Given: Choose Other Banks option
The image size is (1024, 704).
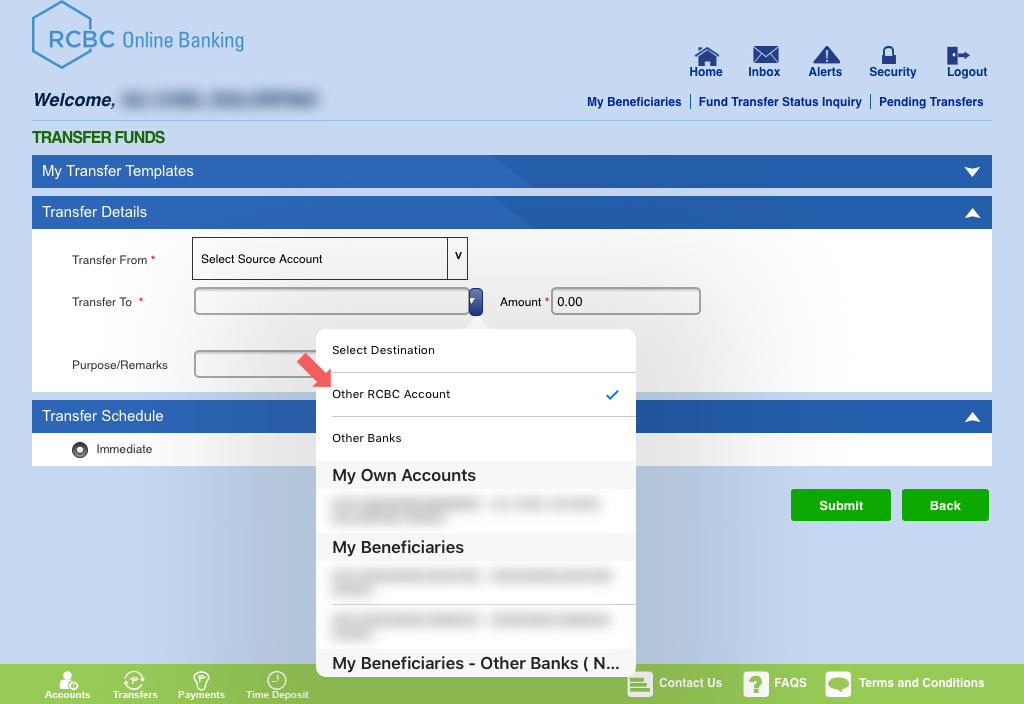Looking at the screenshot, I should [x=476, y=438].
